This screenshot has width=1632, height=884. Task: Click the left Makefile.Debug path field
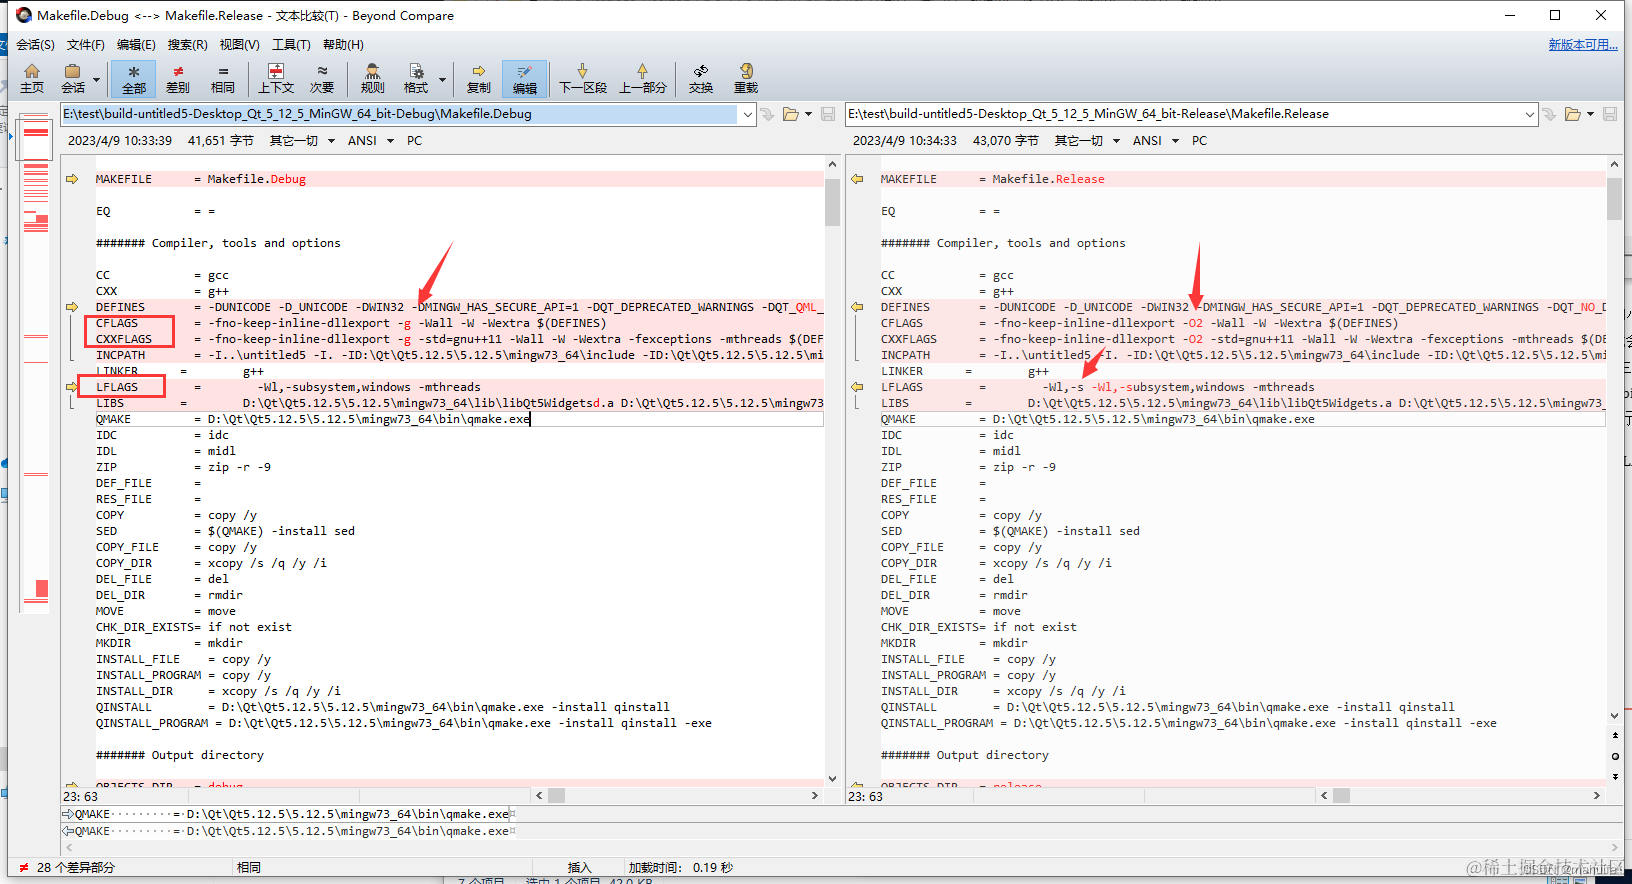[400, 114]
